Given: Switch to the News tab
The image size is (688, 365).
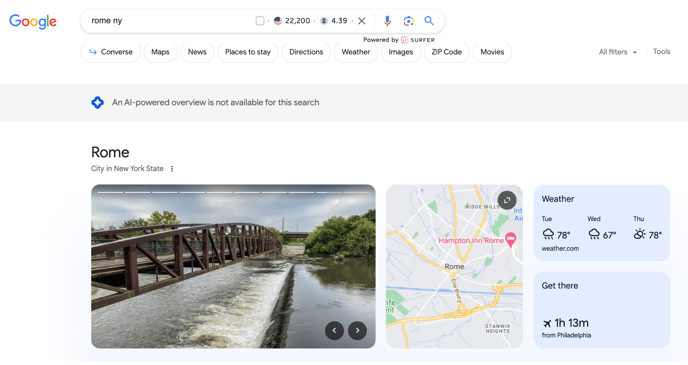Looking at the screenshot, I should click(197, 52).
